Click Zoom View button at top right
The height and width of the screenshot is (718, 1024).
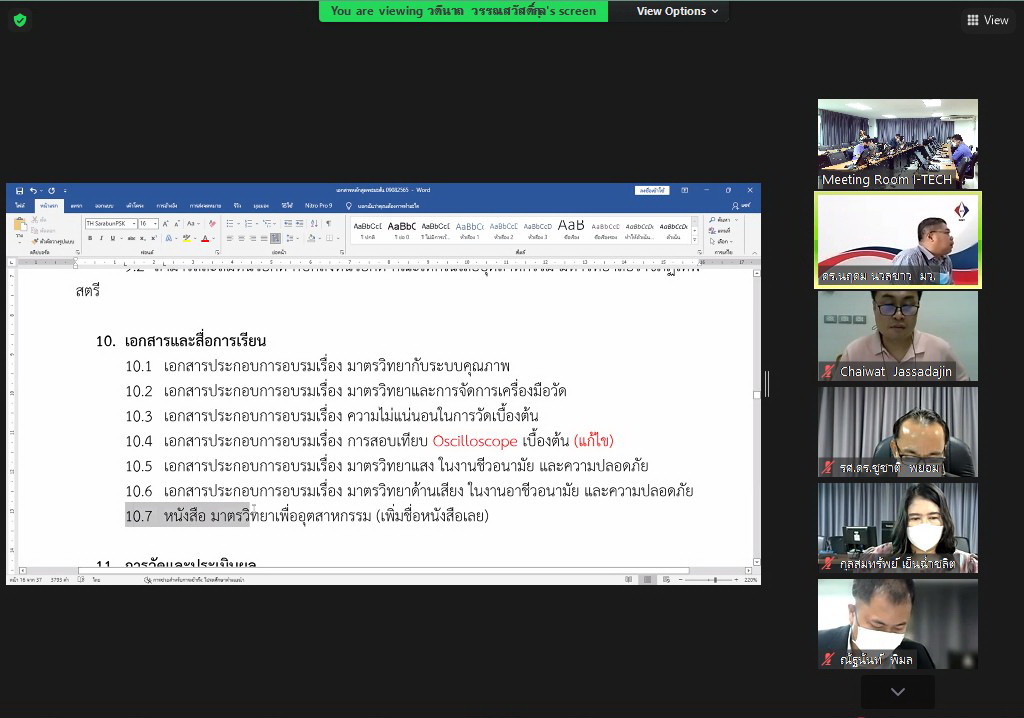click(987, 20)
